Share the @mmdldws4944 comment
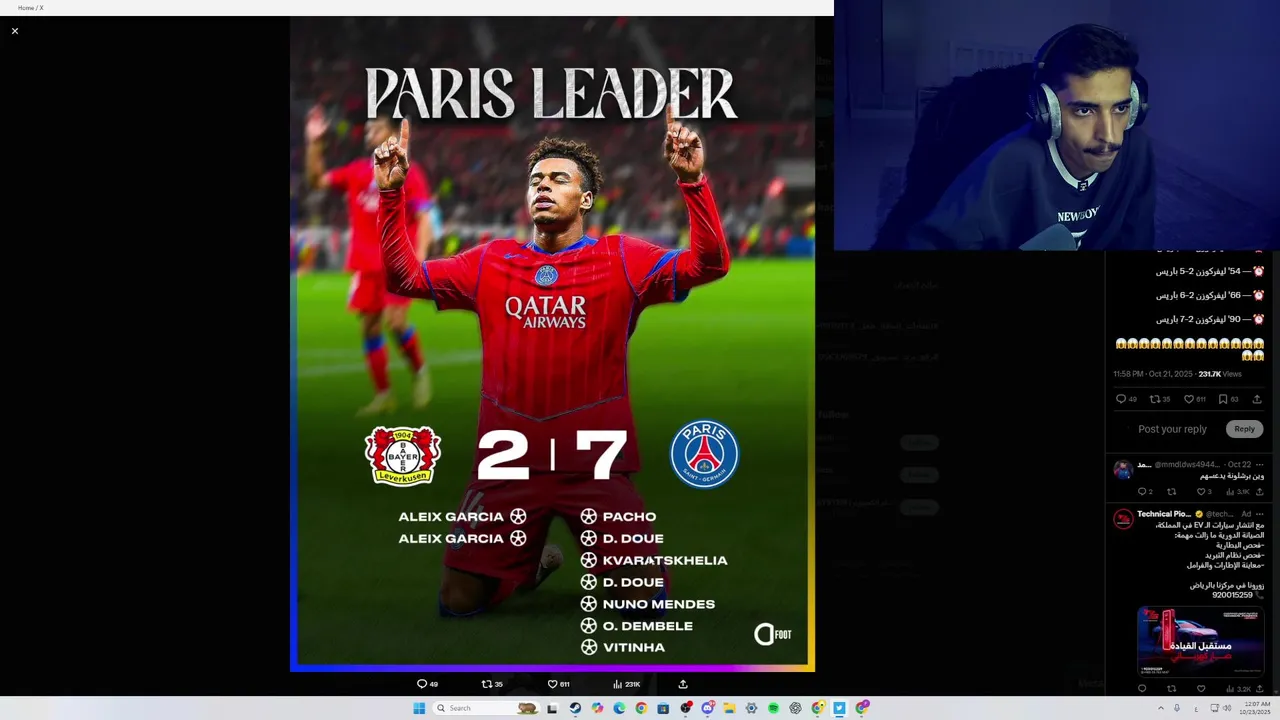 pyautogui.click(x=1259, y=492)
